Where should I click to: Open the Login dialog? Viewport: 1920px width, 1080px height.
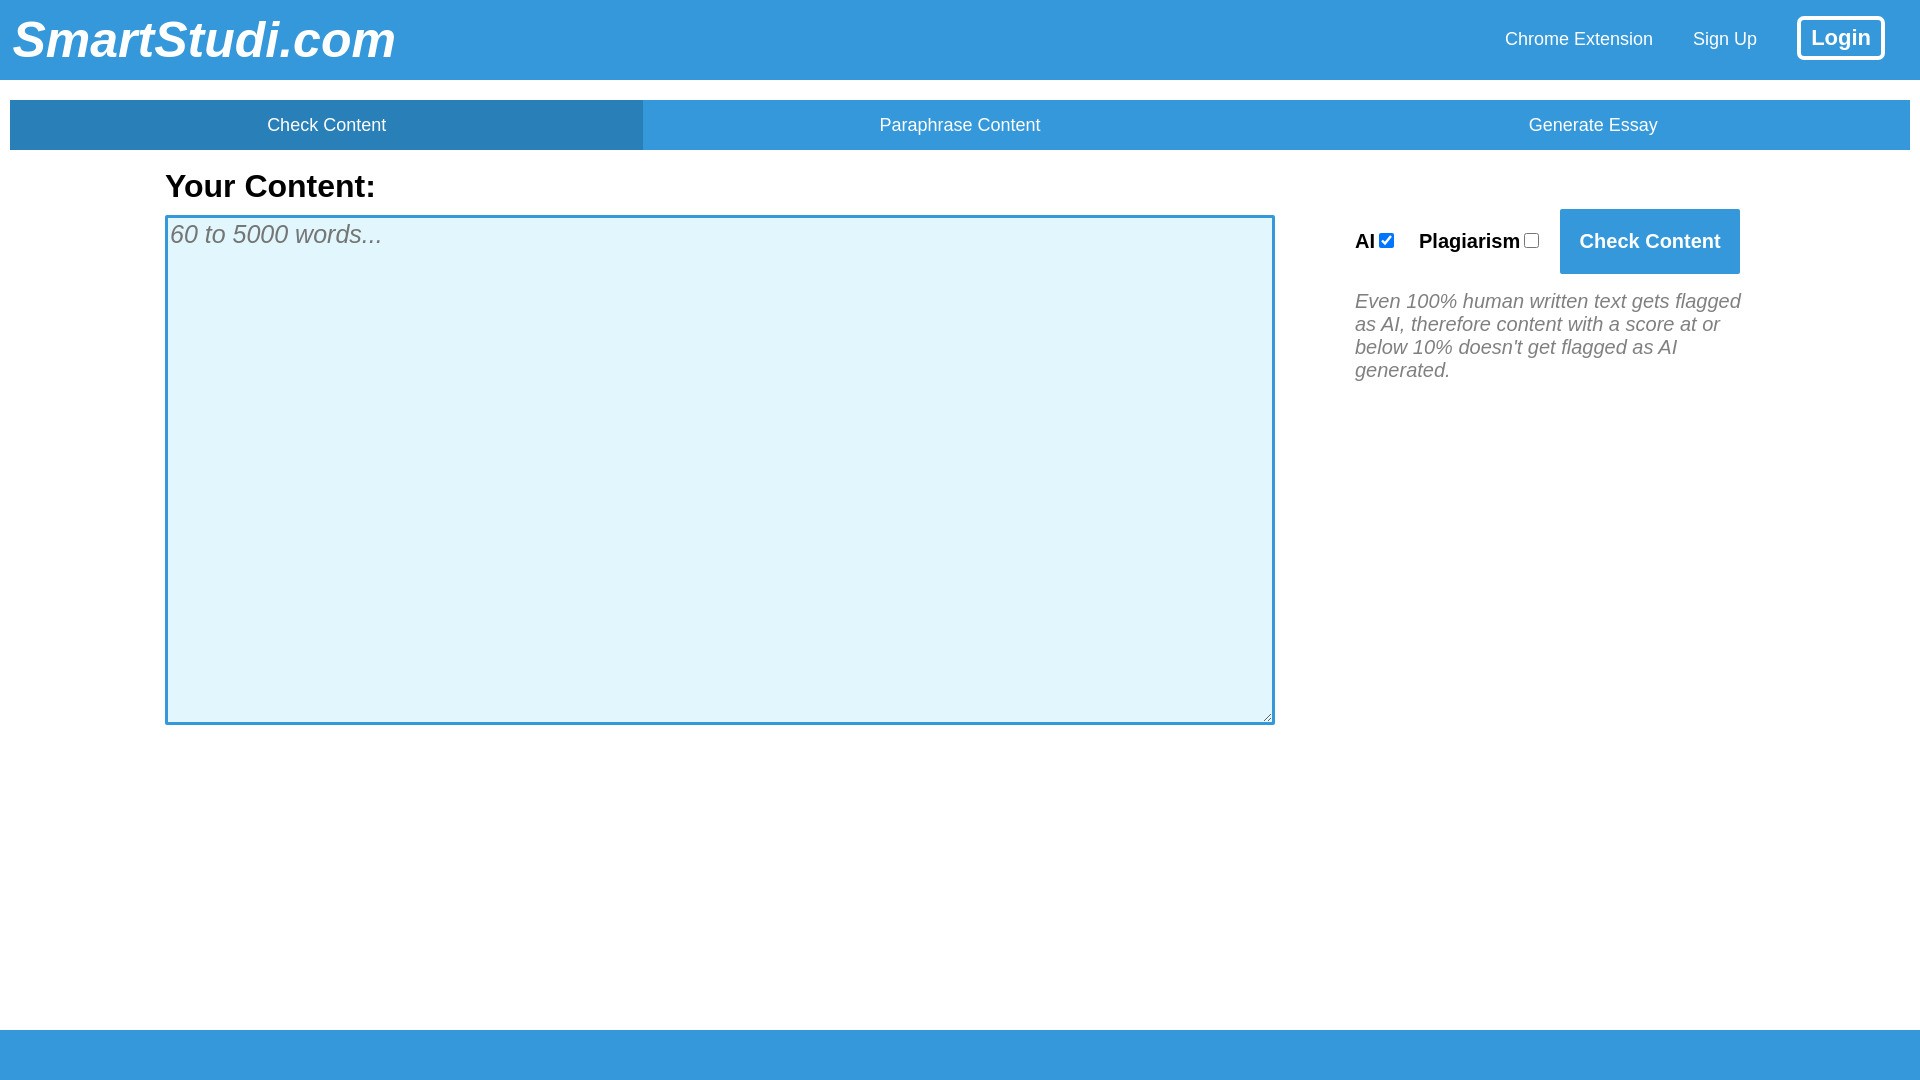point(1841,38)
